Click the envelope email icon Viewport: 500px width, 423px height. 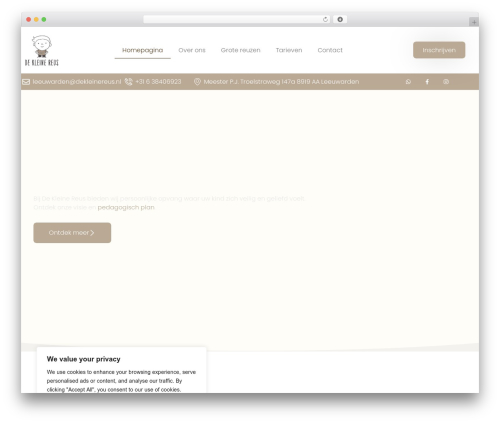tap(26, 82)
